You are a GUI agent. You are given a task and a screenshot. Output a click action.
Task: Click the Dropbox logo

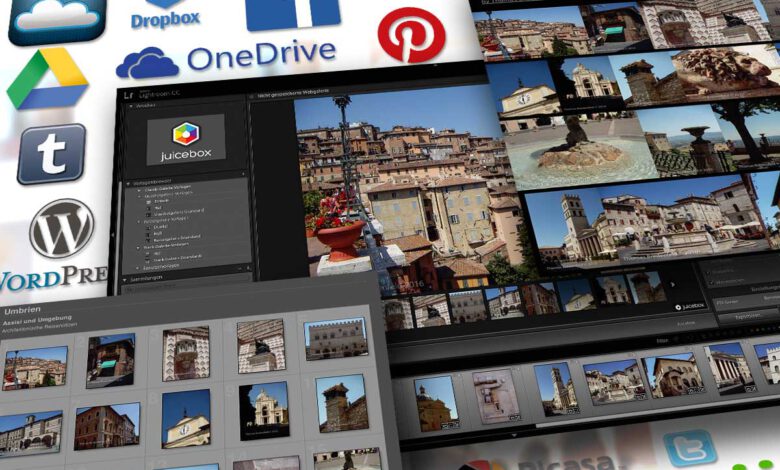pyautogui.click(x=165, y=15)
